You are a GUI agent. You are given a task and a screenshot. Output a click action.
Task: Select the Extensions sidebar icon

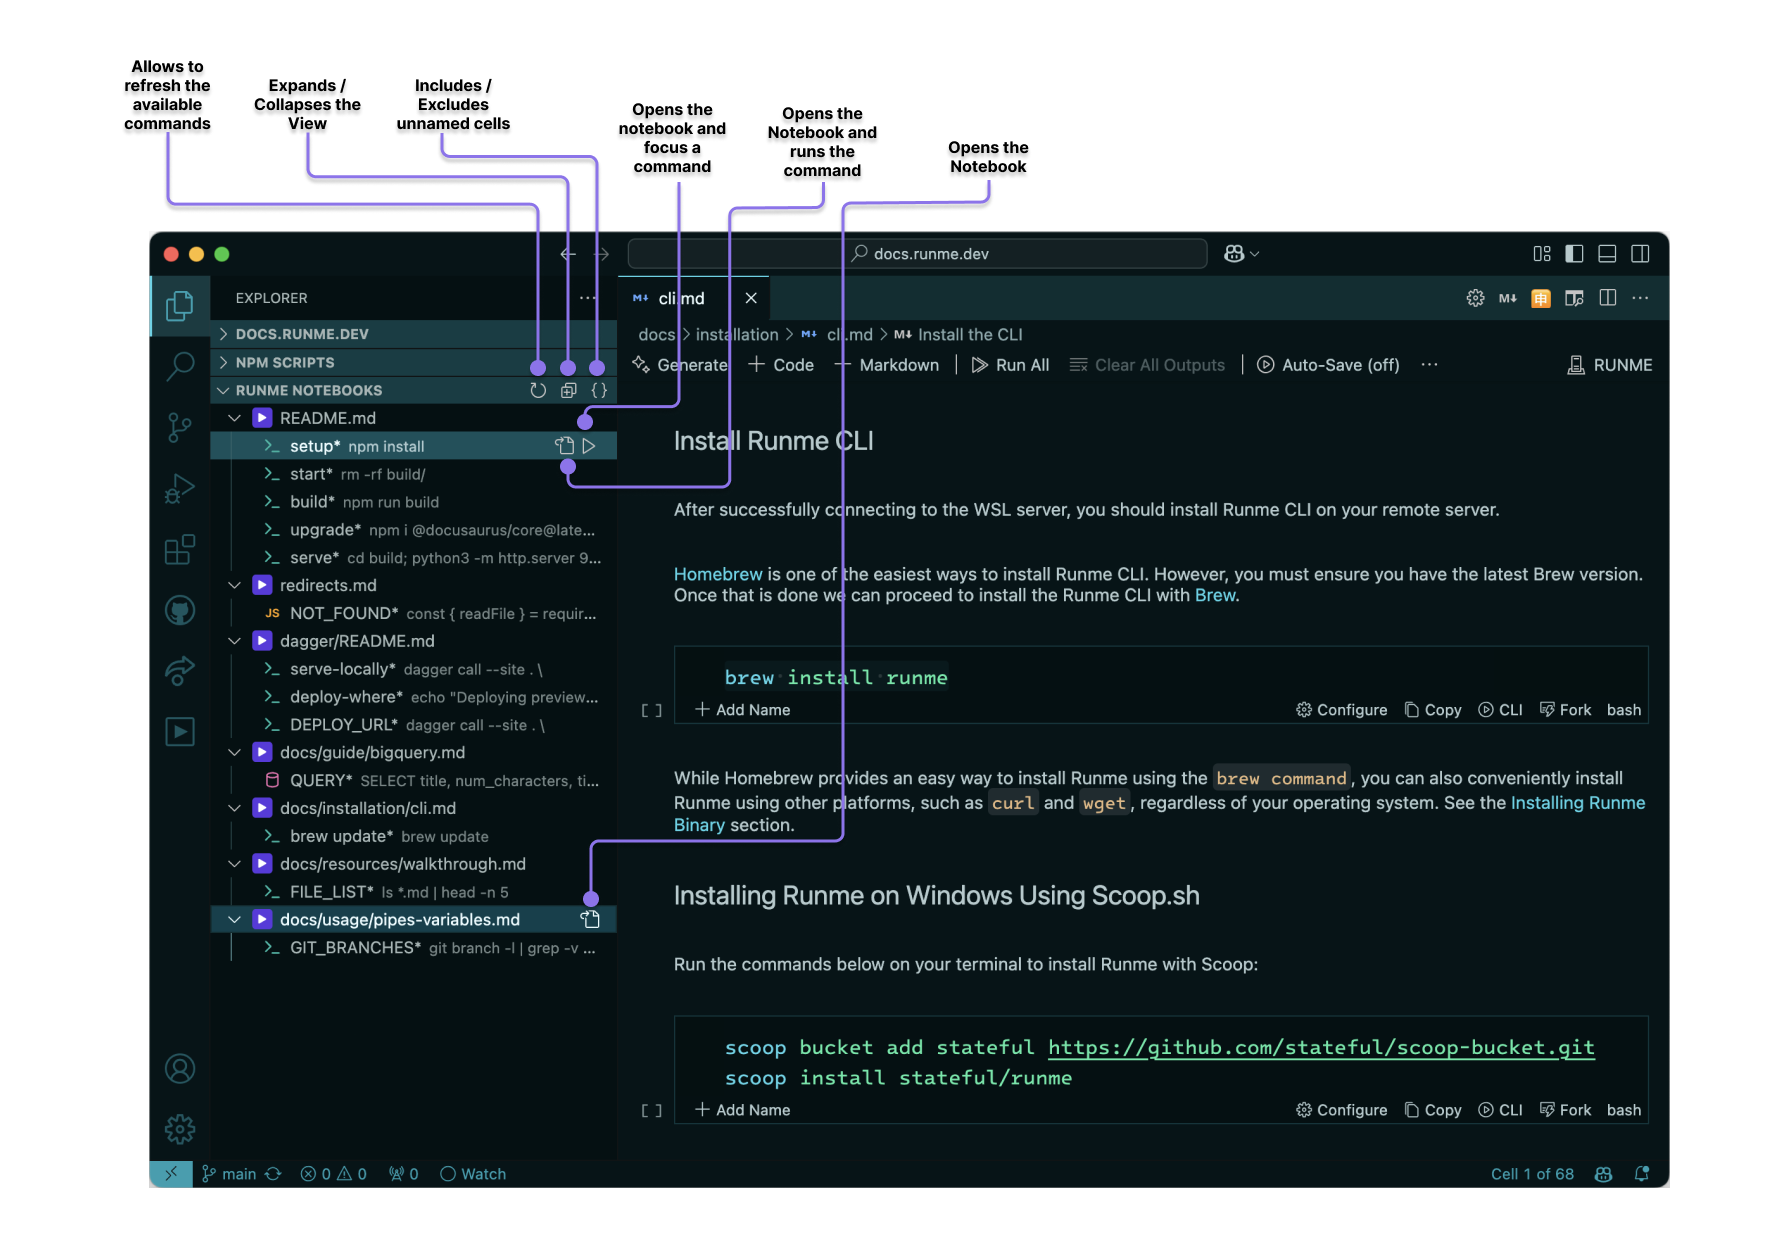(x=180, y=549)
